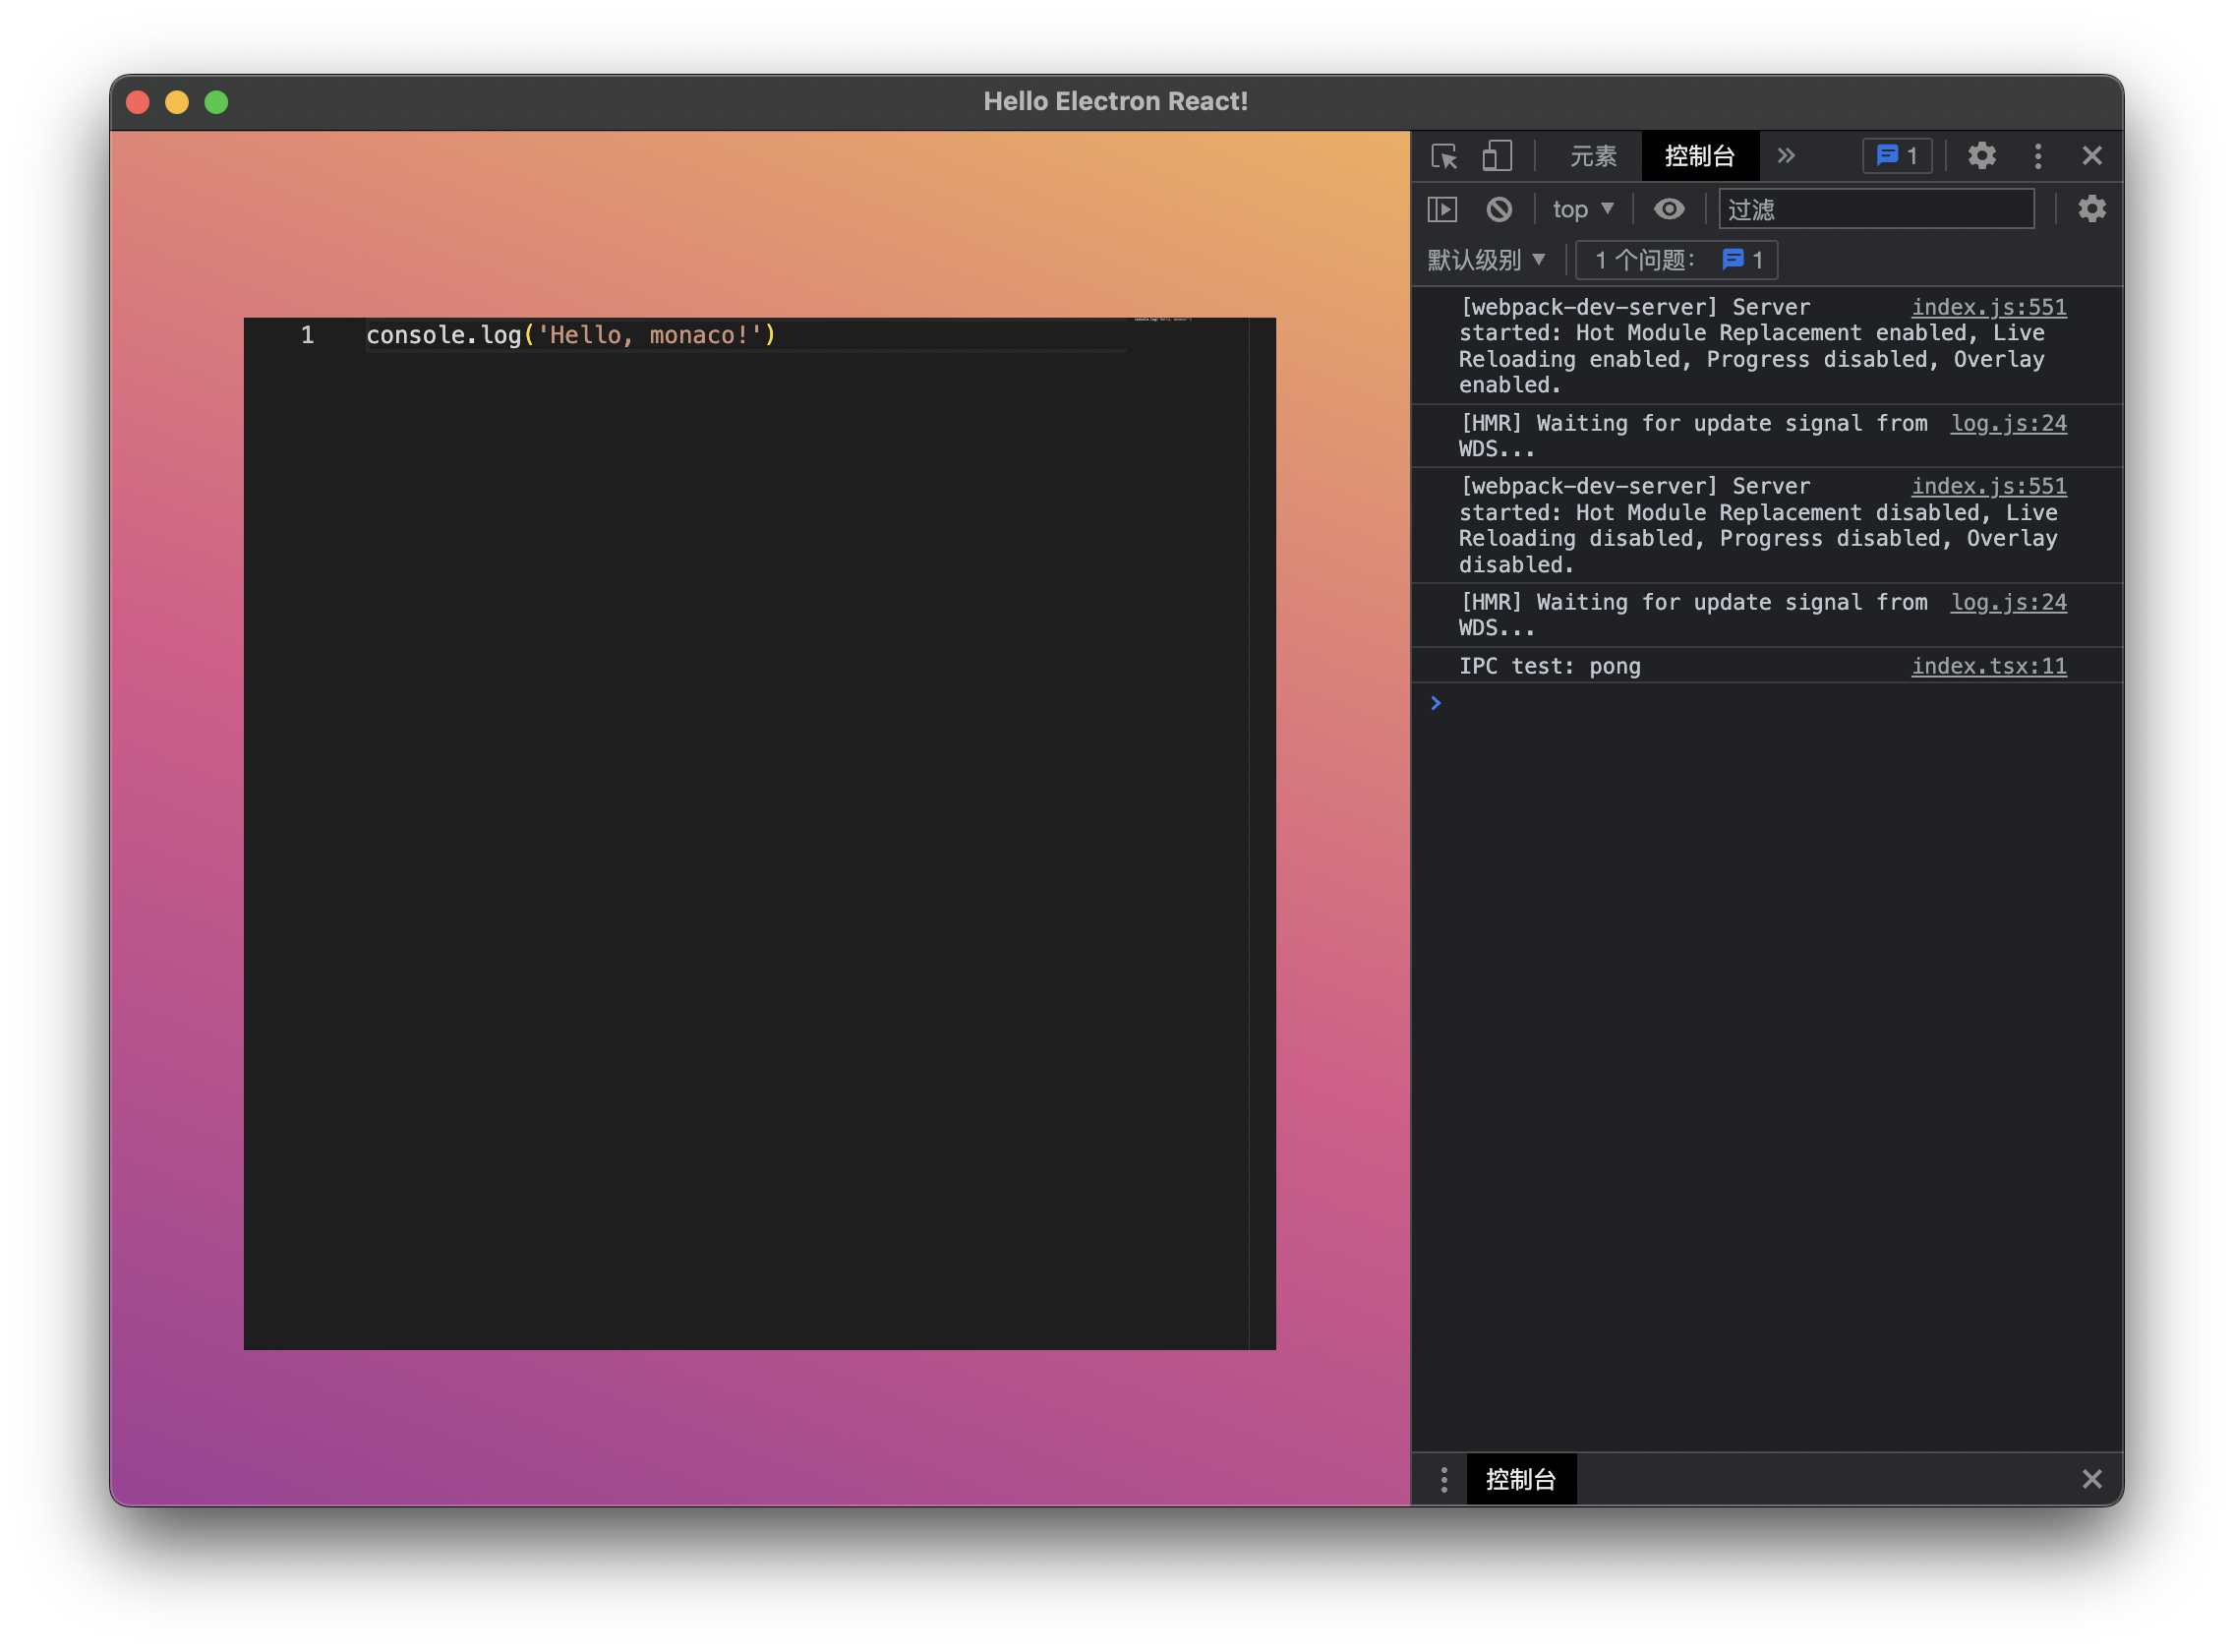Image resolution: width=2234 pixels, height=1652 pixels.
Task: Expand more tabs with double chevron
Action: [x=1786, y=156]
